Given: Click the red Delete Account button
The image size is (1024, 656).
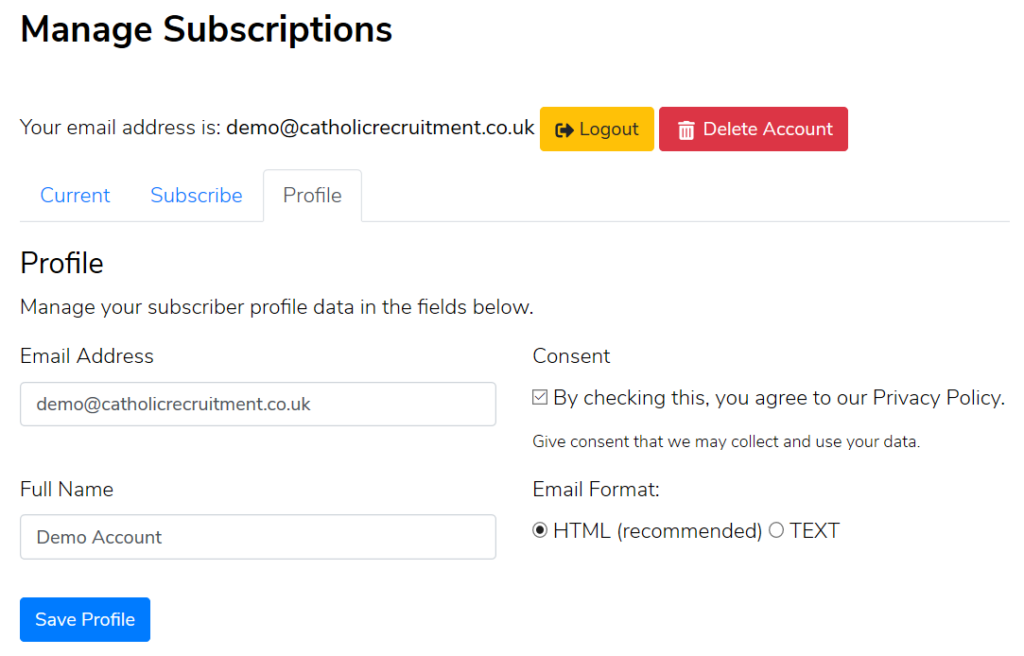Looking at the screenshot, I should (x=754, y=129).
